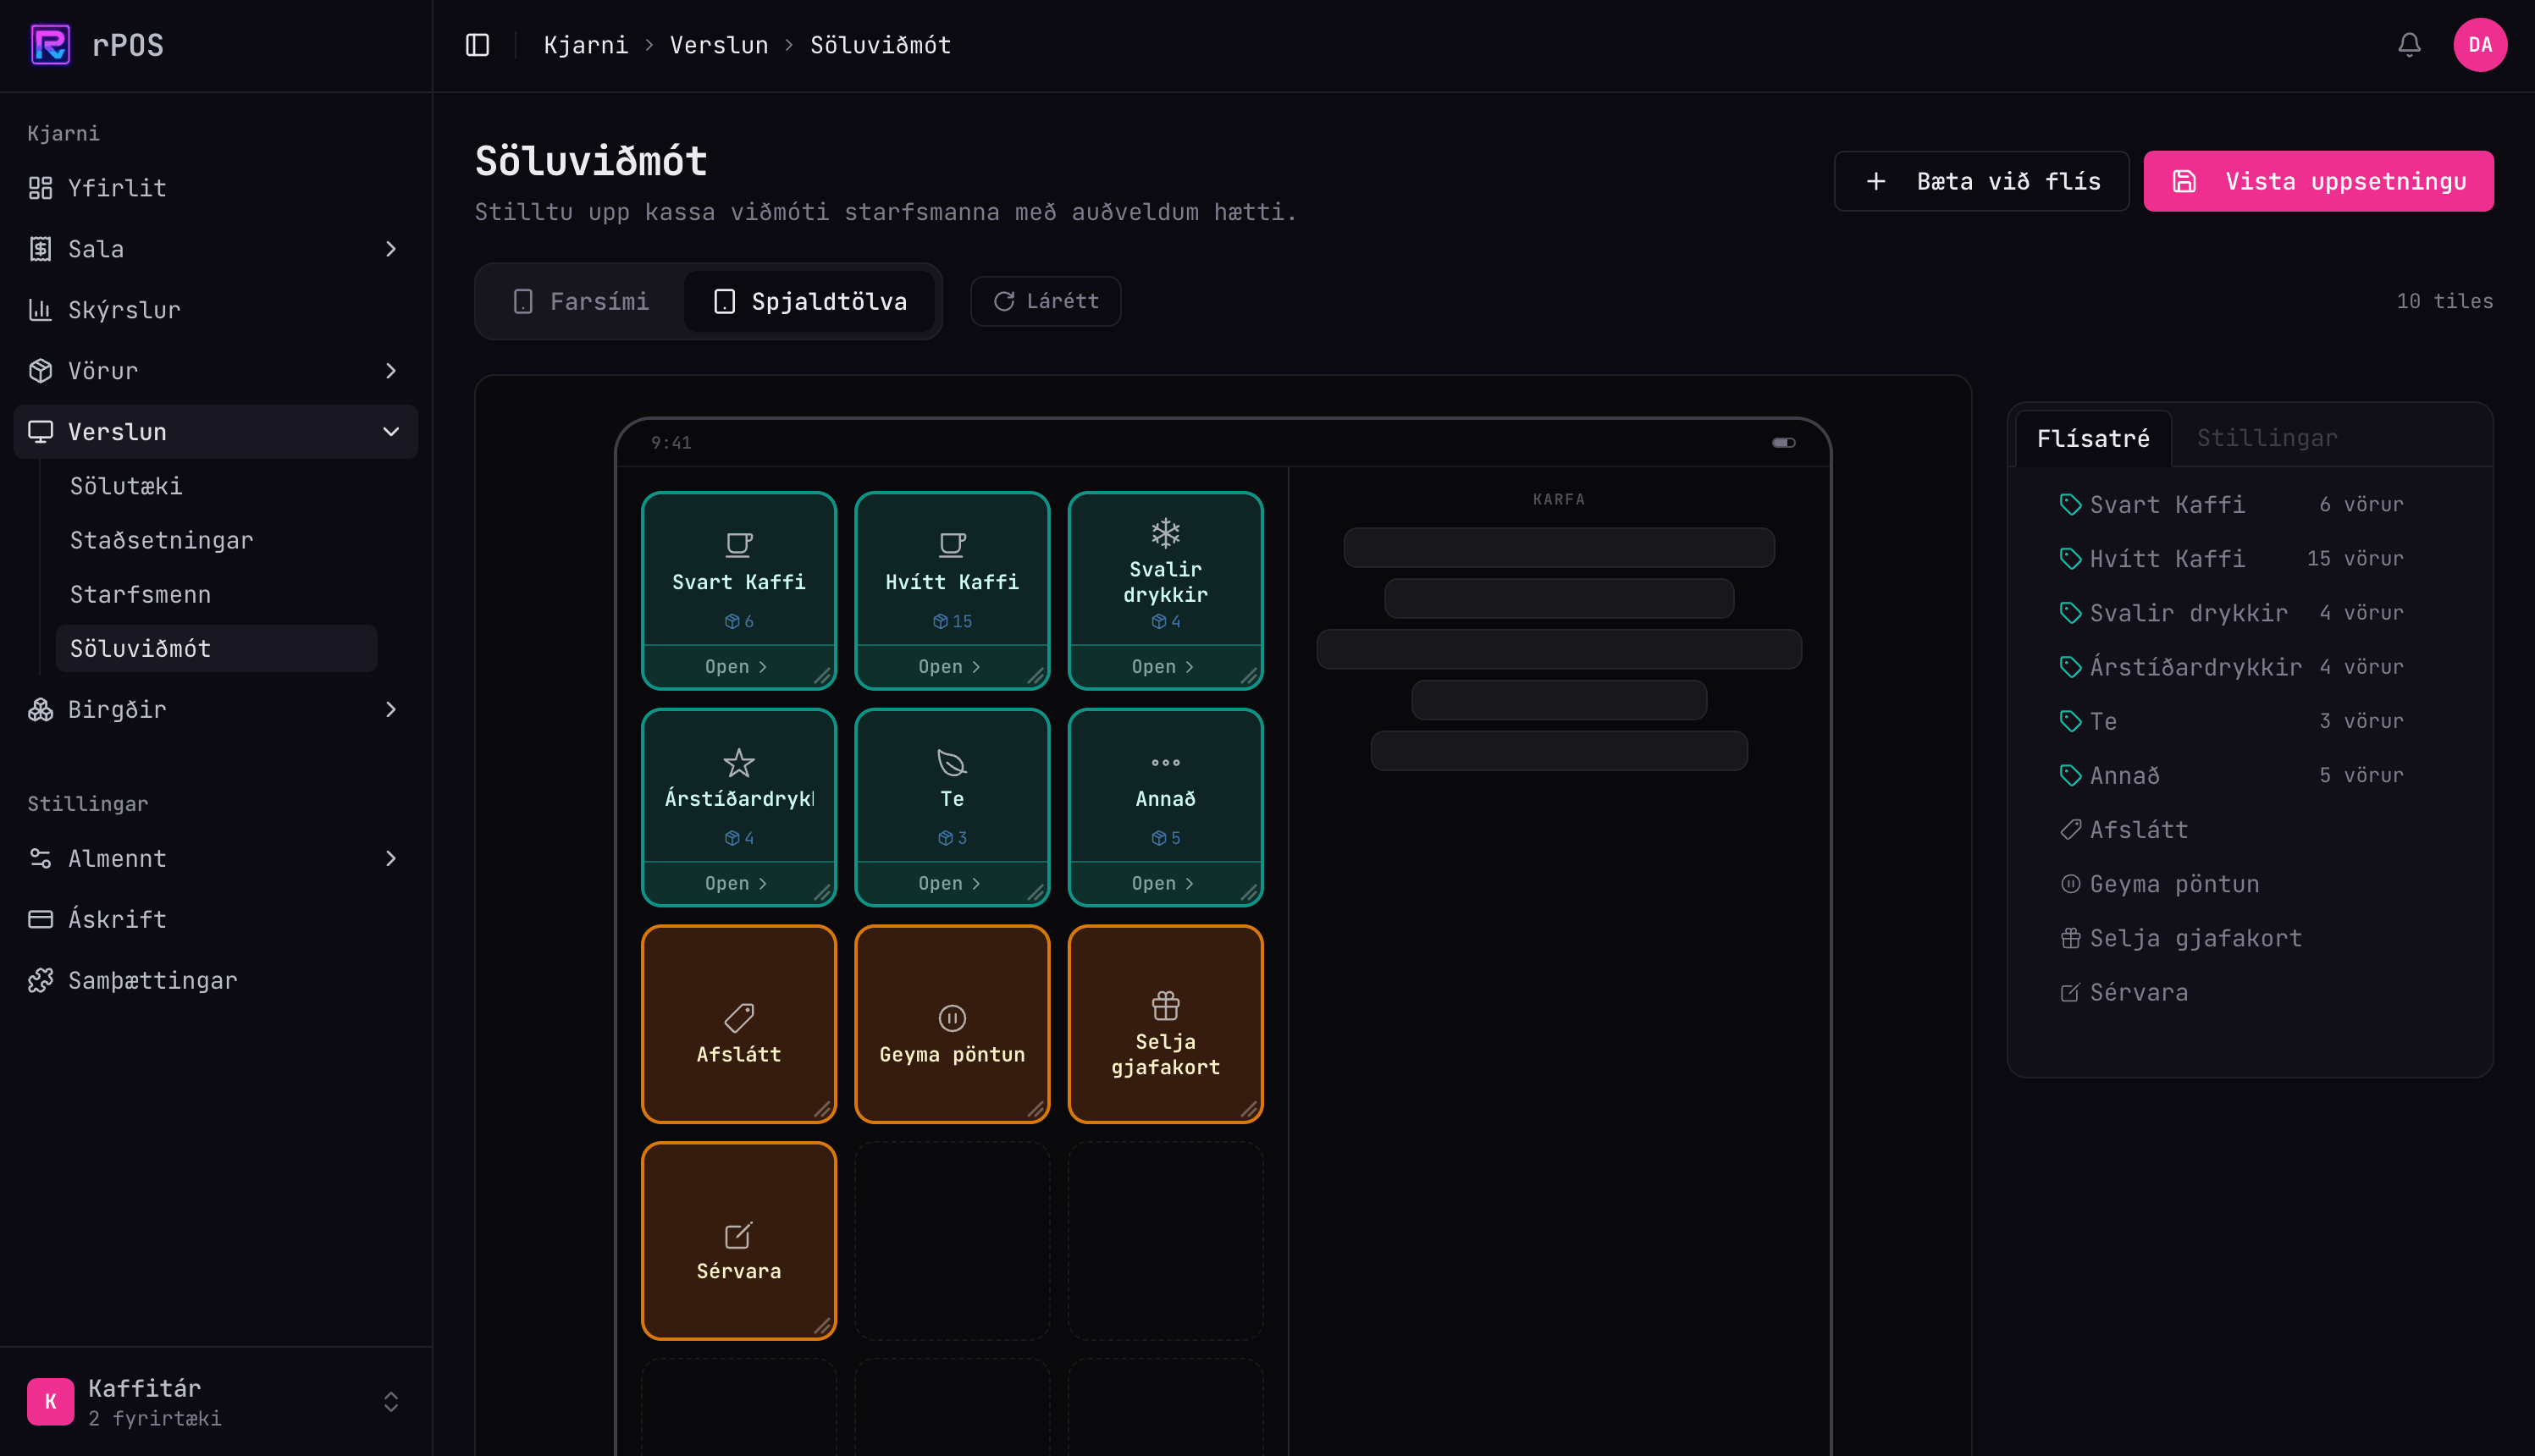Click the edit icon on Sérvara tile
Image resolution: width=2535 pixels, height=1456 pixels.
[738, 1236]
